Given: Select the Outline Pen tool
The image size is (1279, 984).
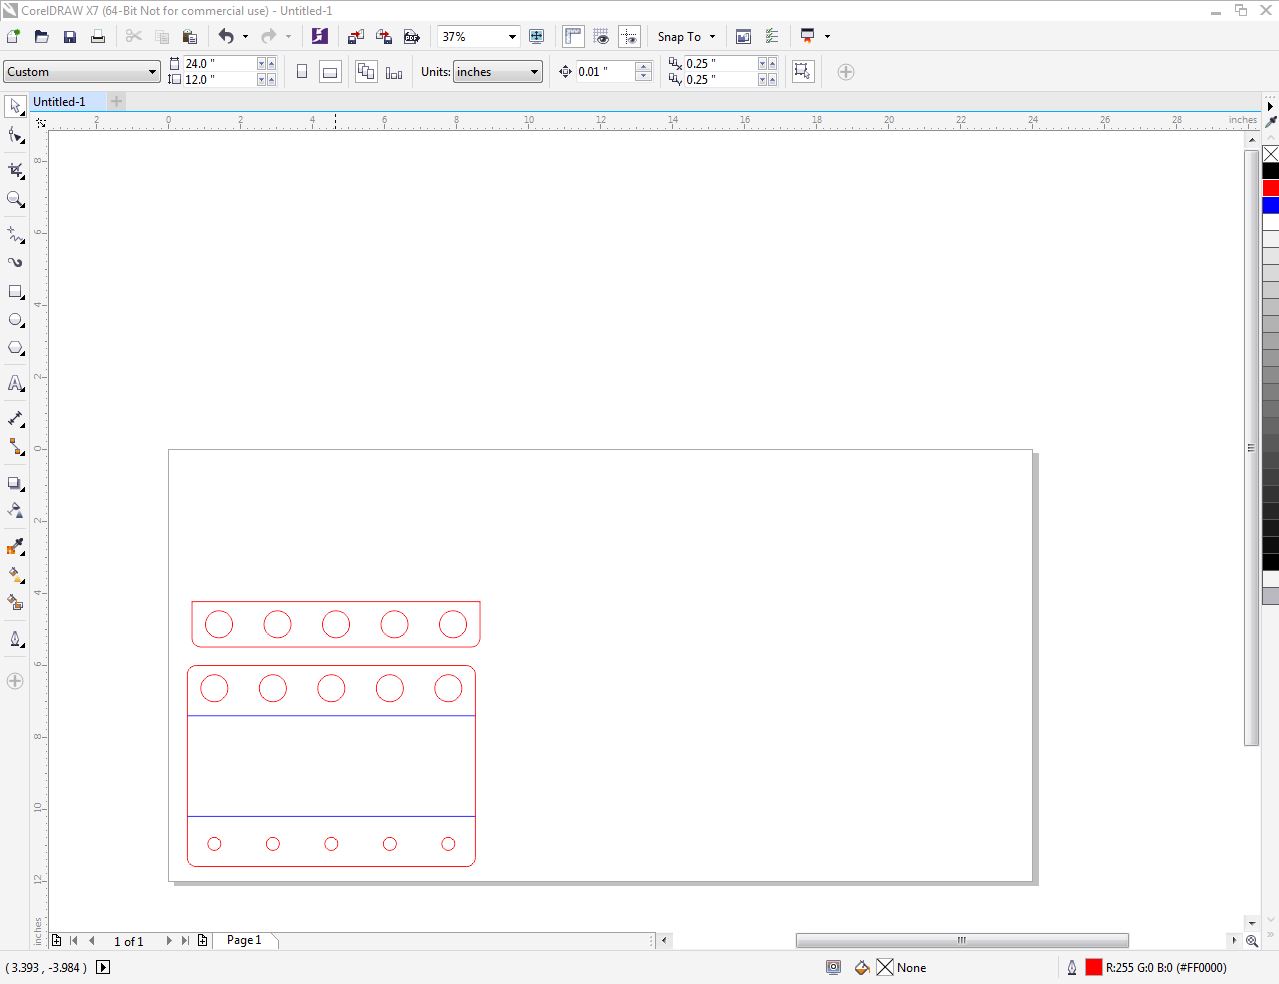Looking at the screenshot, I should (x=15, y=639).
